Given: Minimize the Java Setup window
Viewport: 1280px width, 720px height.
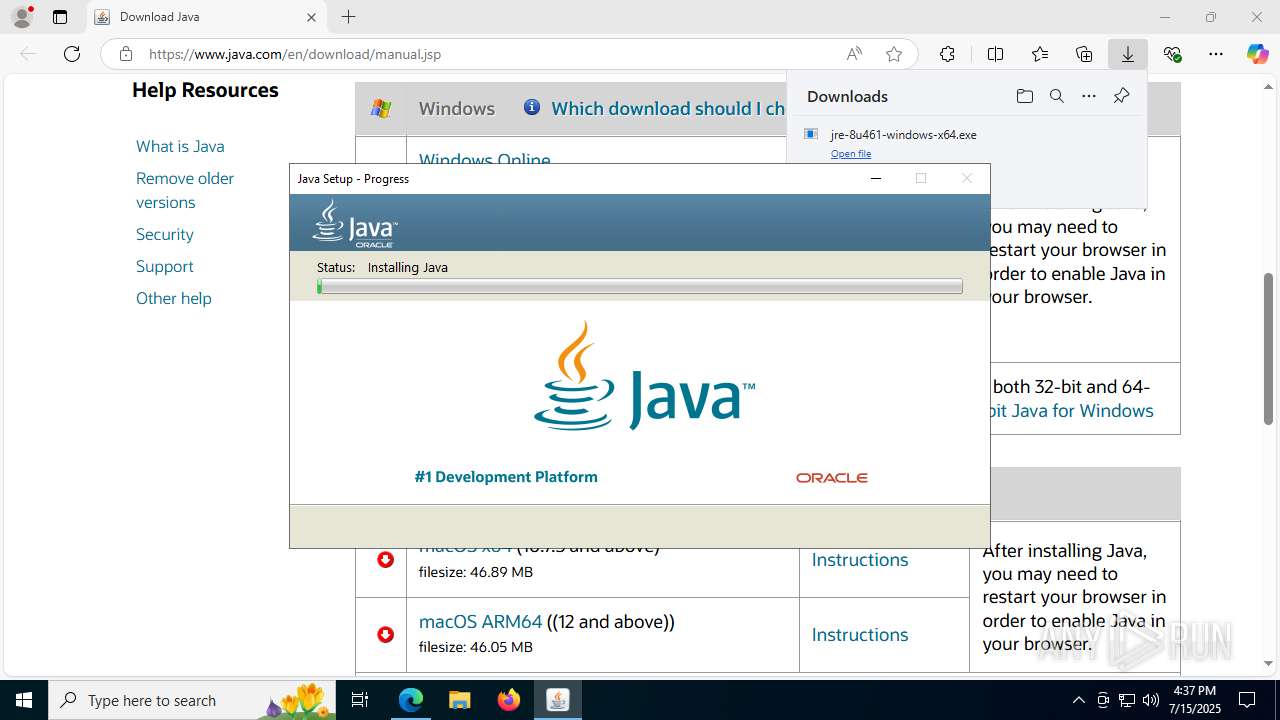Looking at the screenshot, I should [876, 178].
